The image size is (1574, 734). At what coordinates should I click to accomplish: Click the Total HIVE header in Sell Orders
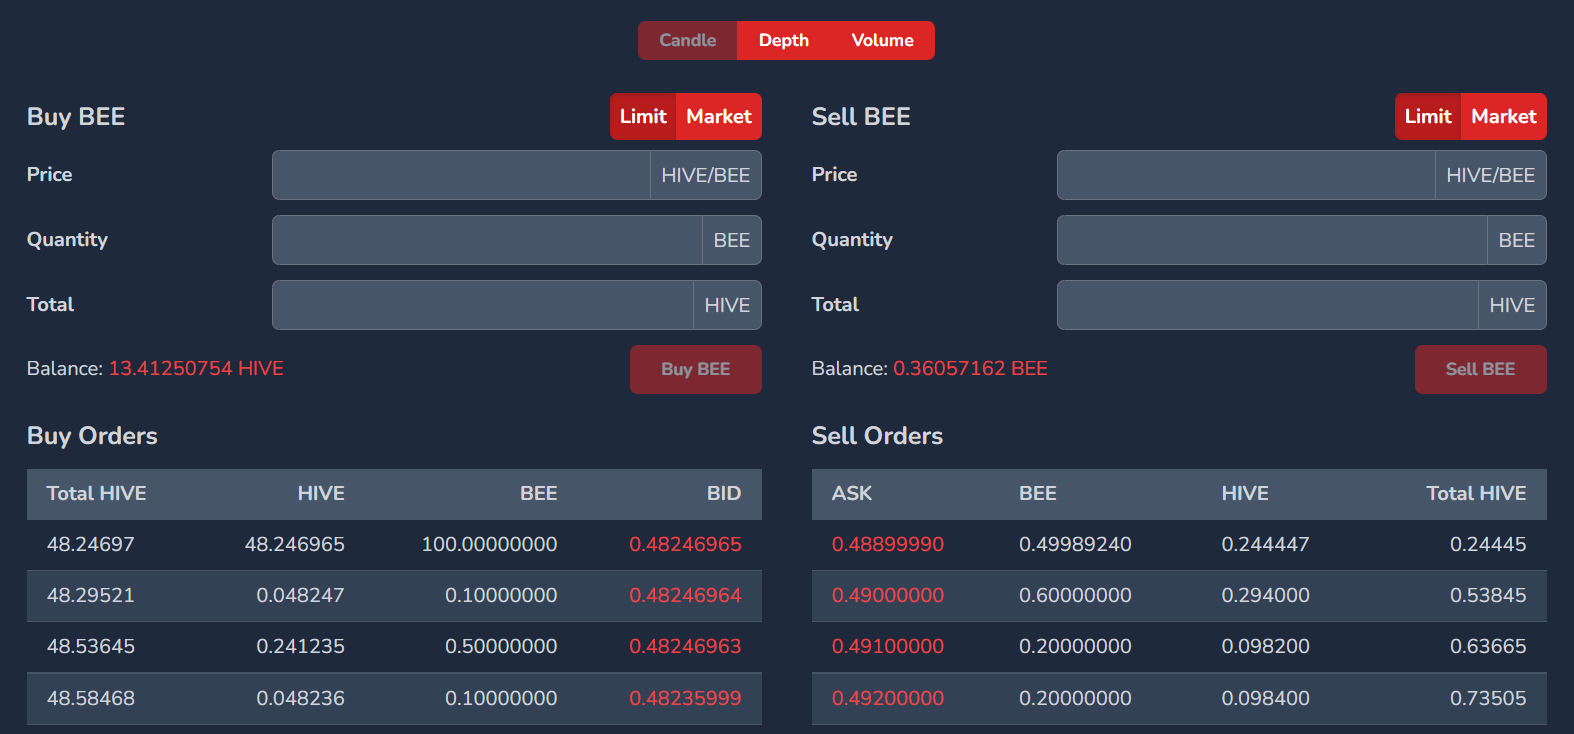pos(1476,494)
